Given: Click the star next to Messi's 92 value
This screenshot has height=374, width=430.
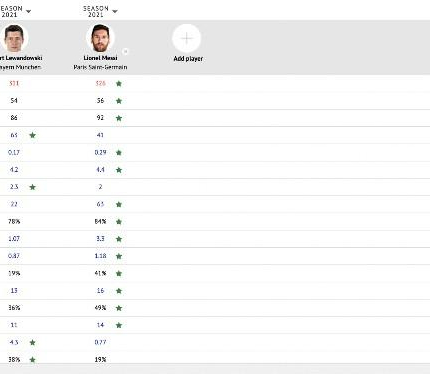Looking at the screenshot, I should pos(119,118).
